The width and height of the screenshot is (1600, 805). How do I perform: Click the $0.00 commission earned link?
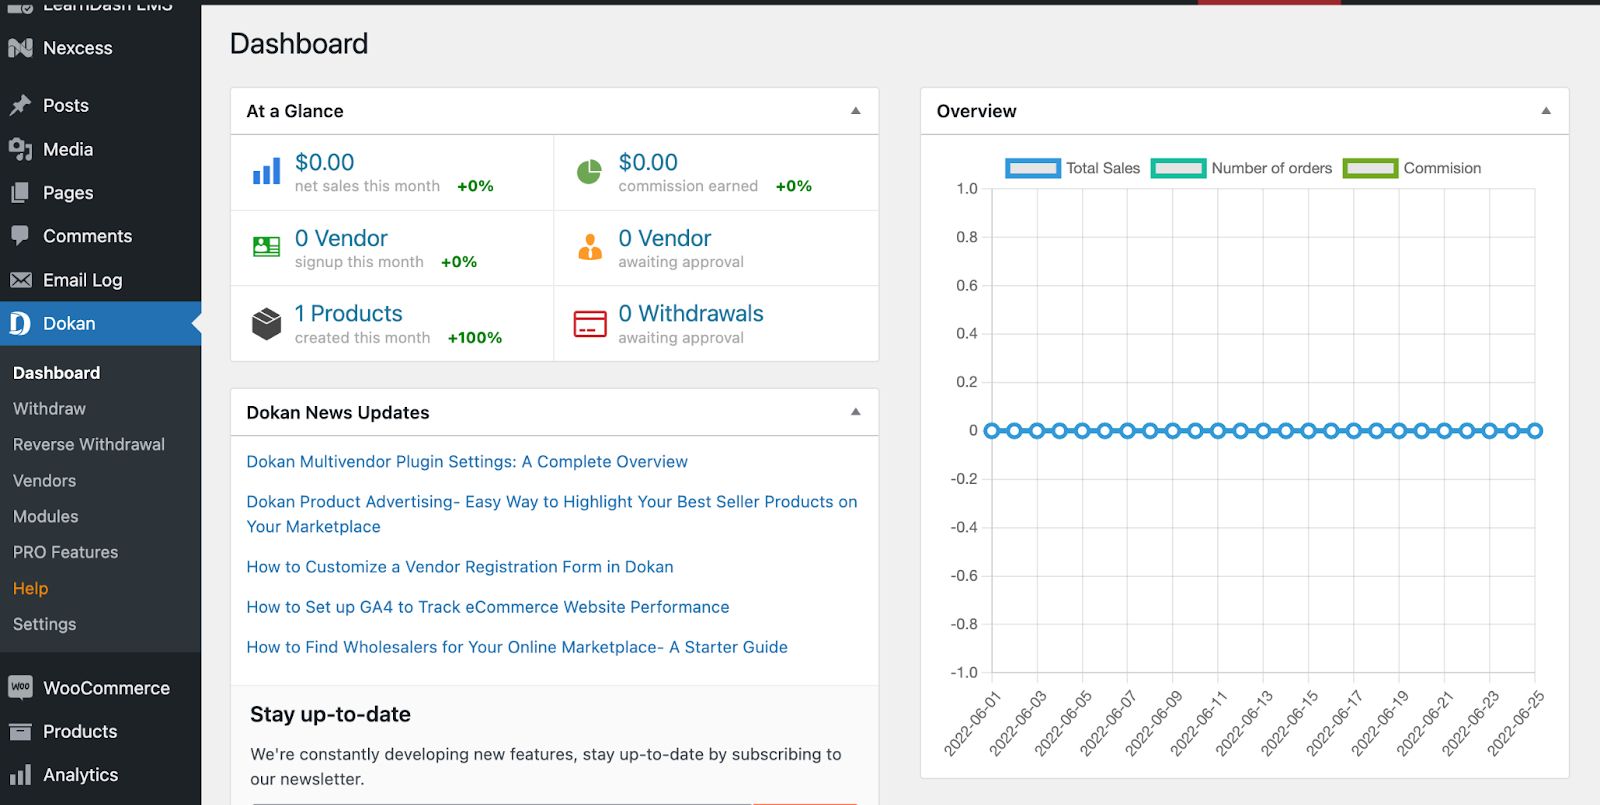[648, 162]
